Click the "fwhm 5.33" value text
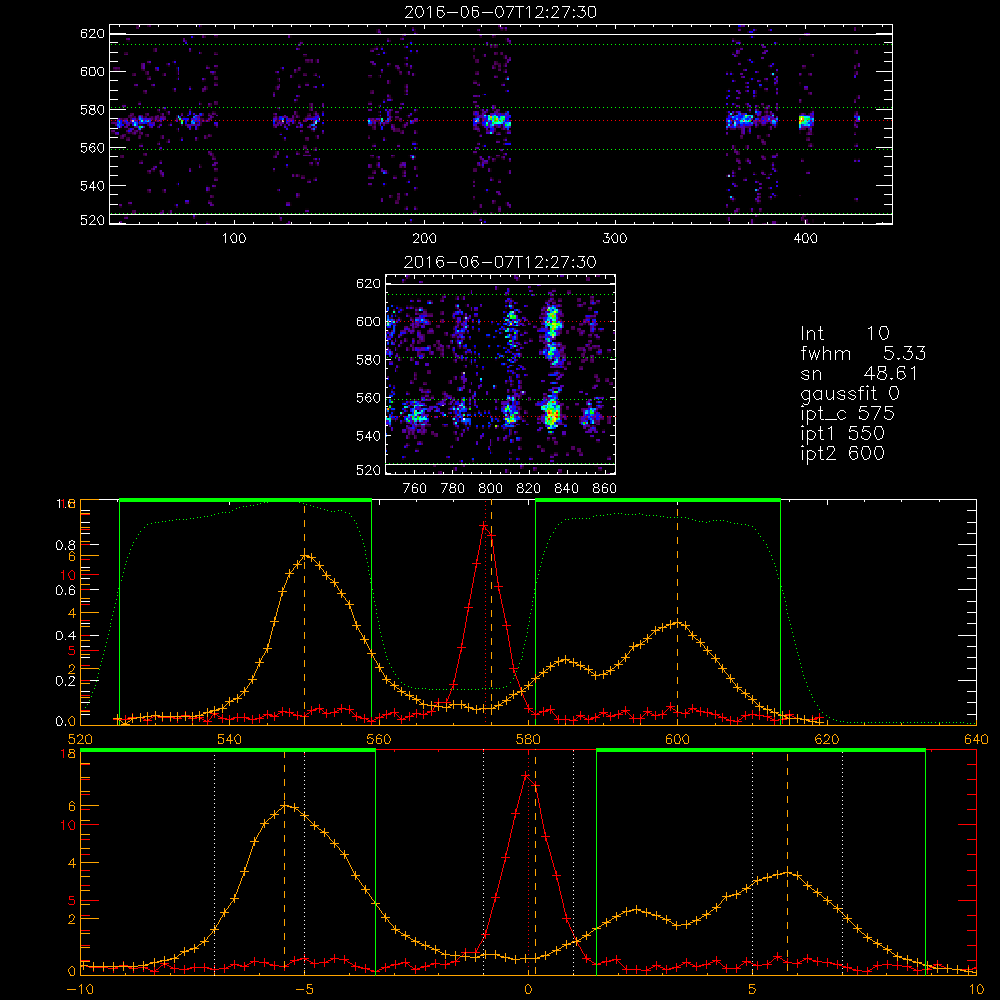The height and width of the screenshot is (1000, 1000). [863, 353]
